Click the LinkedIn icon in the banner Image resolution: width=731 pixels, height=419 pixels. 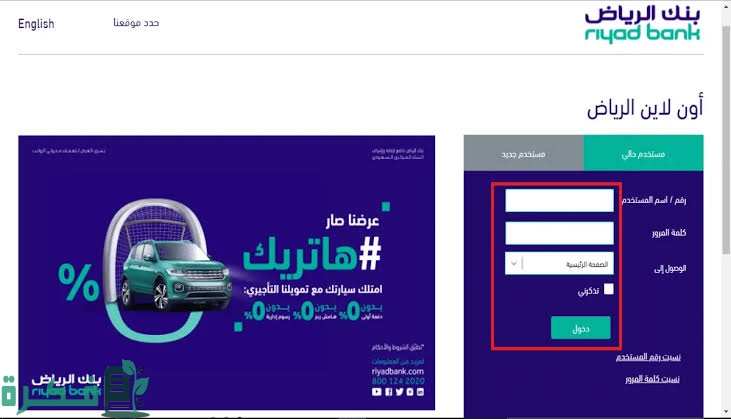tap(421, 392)
